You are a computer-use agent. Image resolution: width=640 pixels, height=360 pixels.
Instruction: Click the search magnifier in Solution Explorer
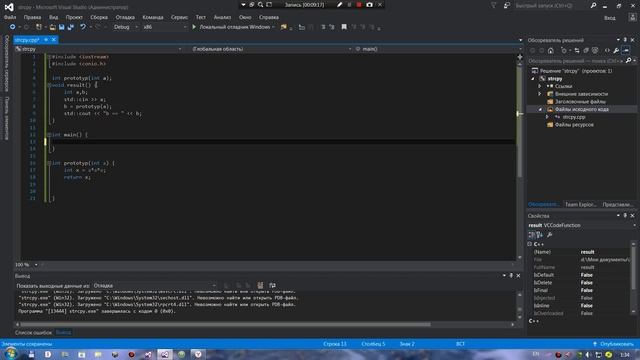point(629,60)
